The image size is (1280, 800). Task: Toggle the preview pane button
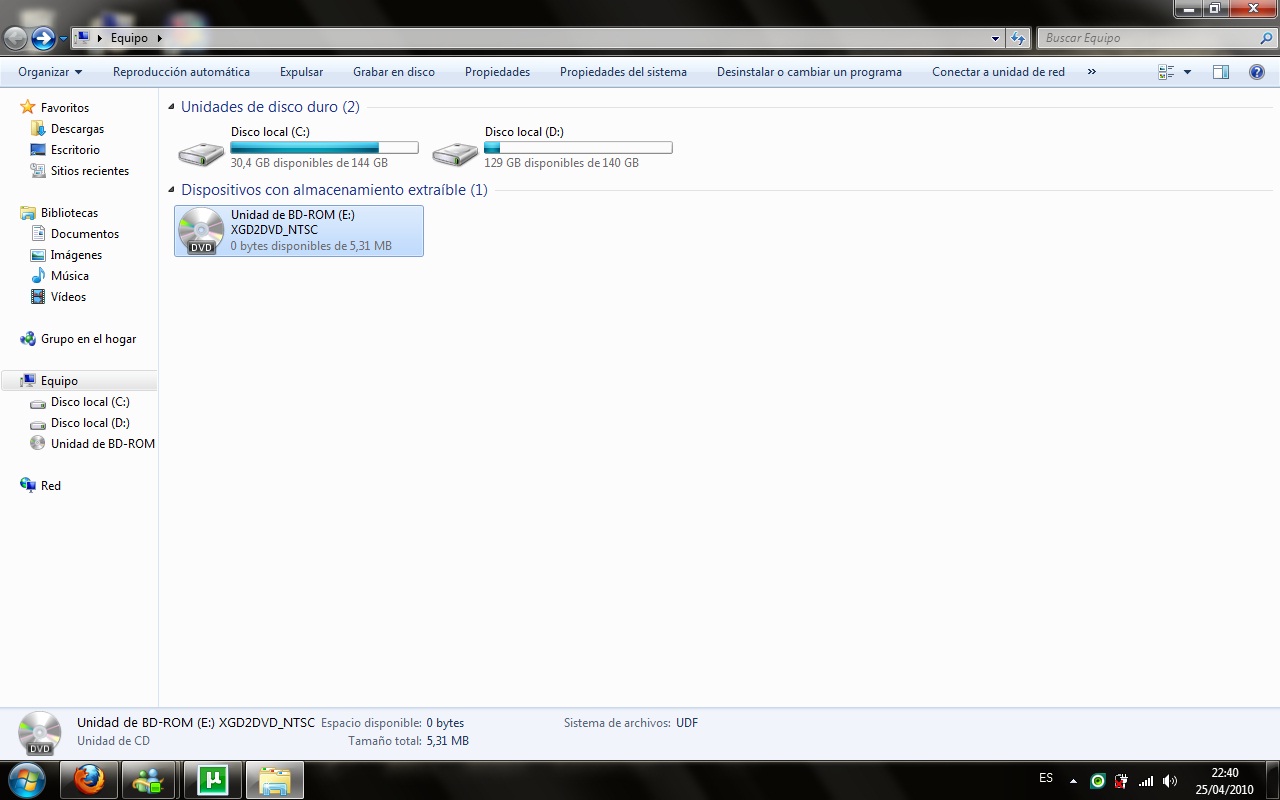pyautogui.click(x=1221, y=72)
